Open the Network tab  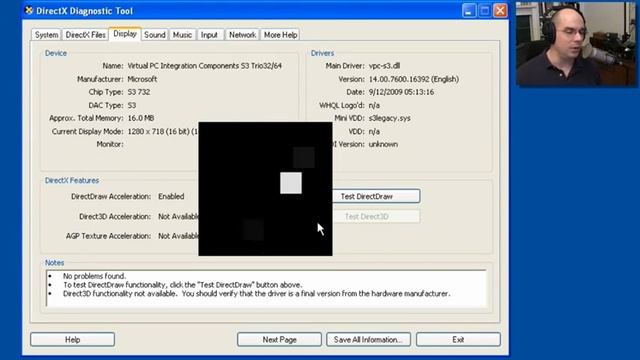pos(242,35)
